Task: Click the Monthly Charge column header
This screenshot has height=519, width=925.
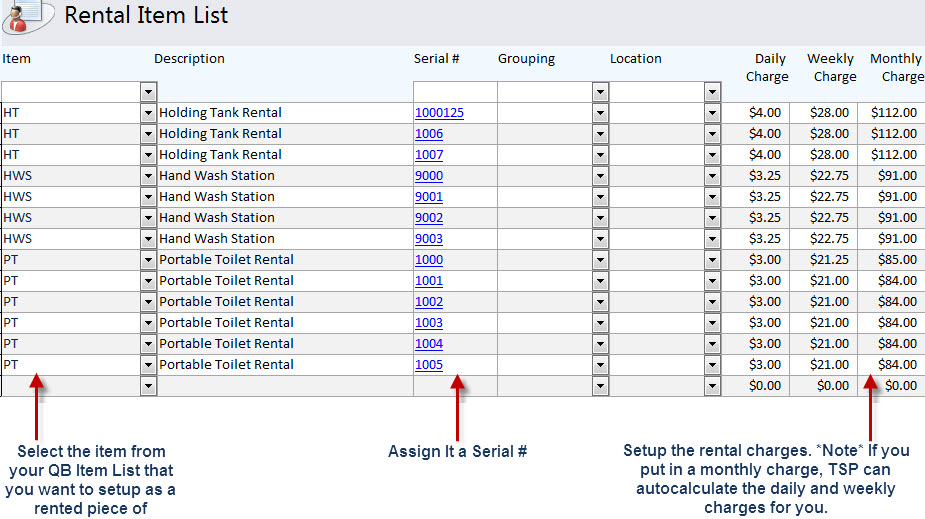Action: coord(897,67)
